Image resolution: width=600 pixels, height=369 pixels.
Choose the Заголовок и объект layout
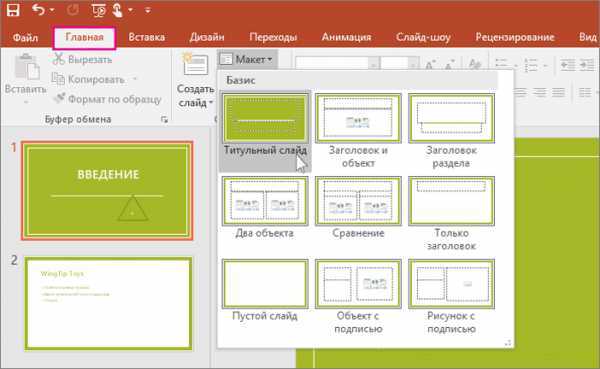(358, 131)
